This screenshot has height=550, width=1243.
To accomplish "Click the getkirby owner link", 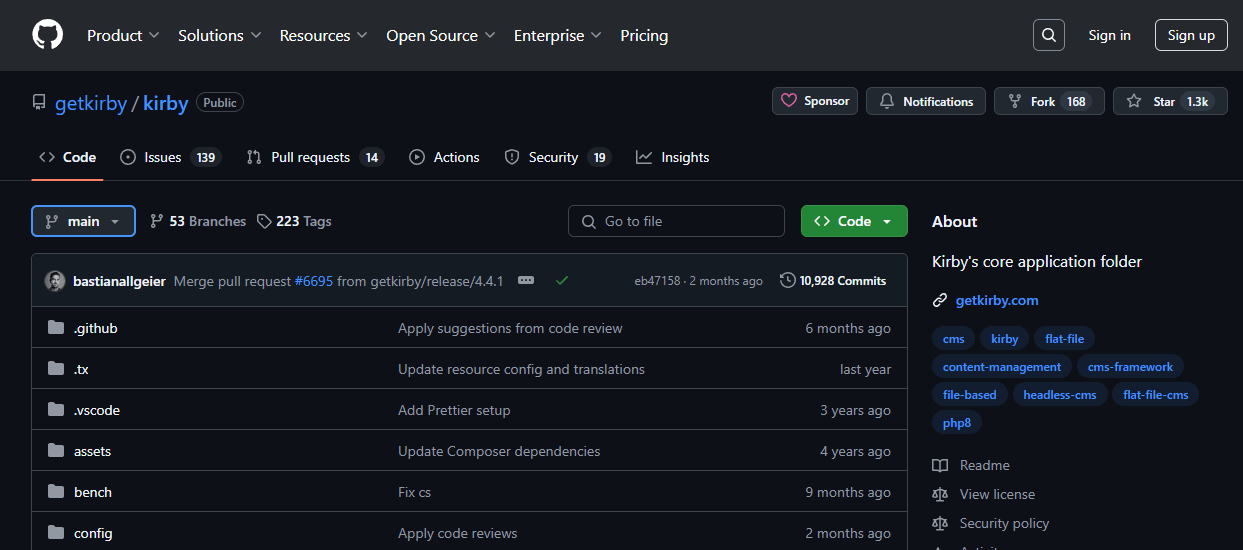I will [x=91, y=103].
